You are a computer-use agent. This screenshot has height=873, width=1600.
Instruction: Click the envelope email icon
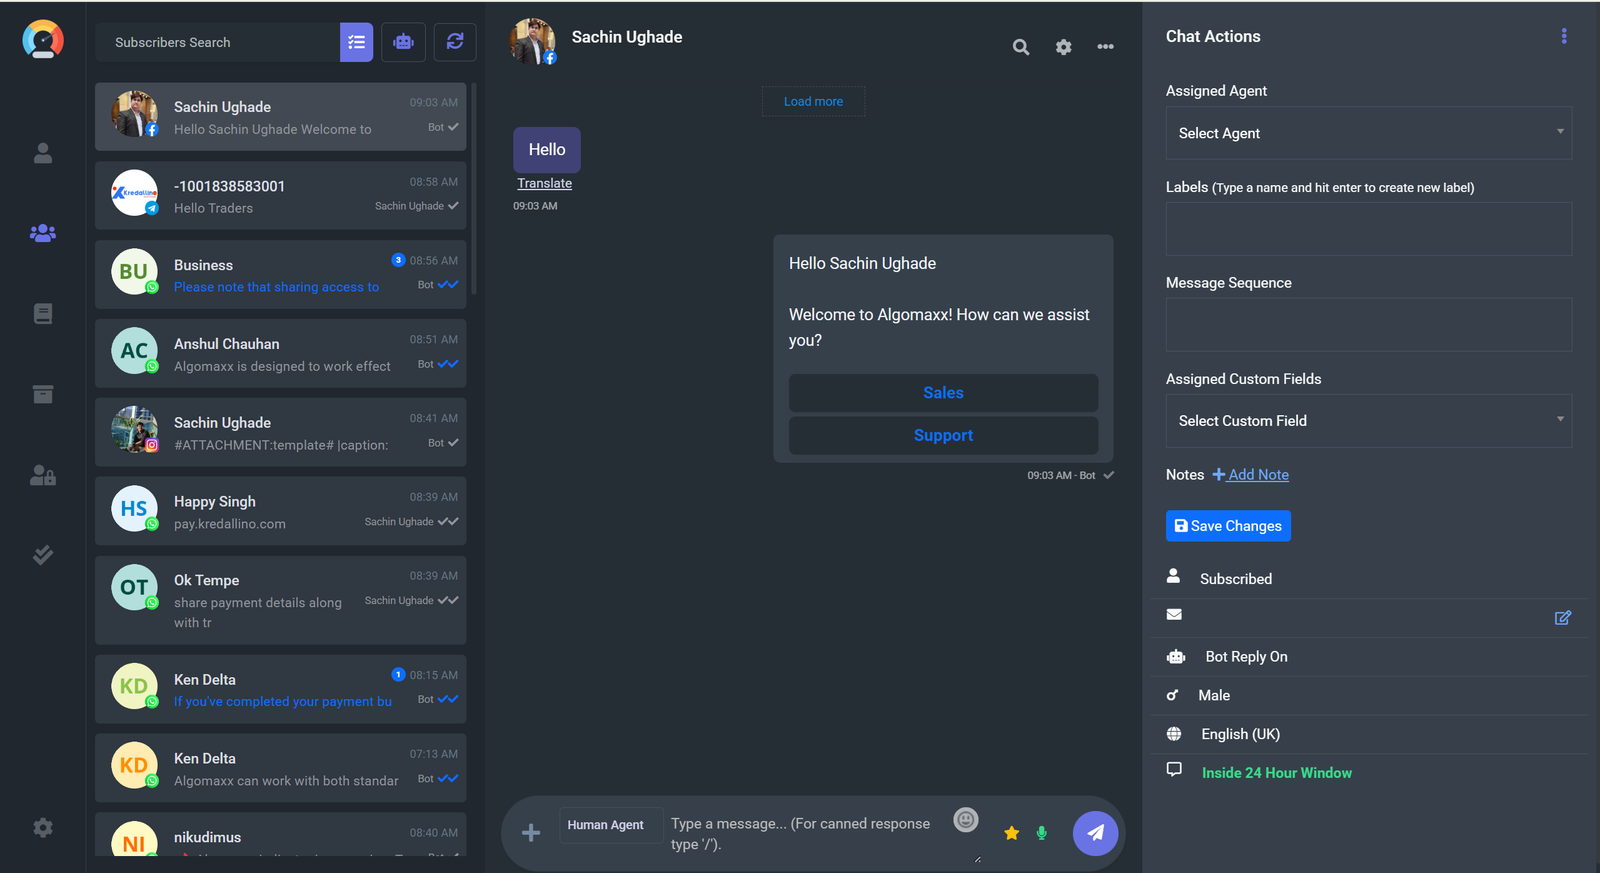point(1174,614)
